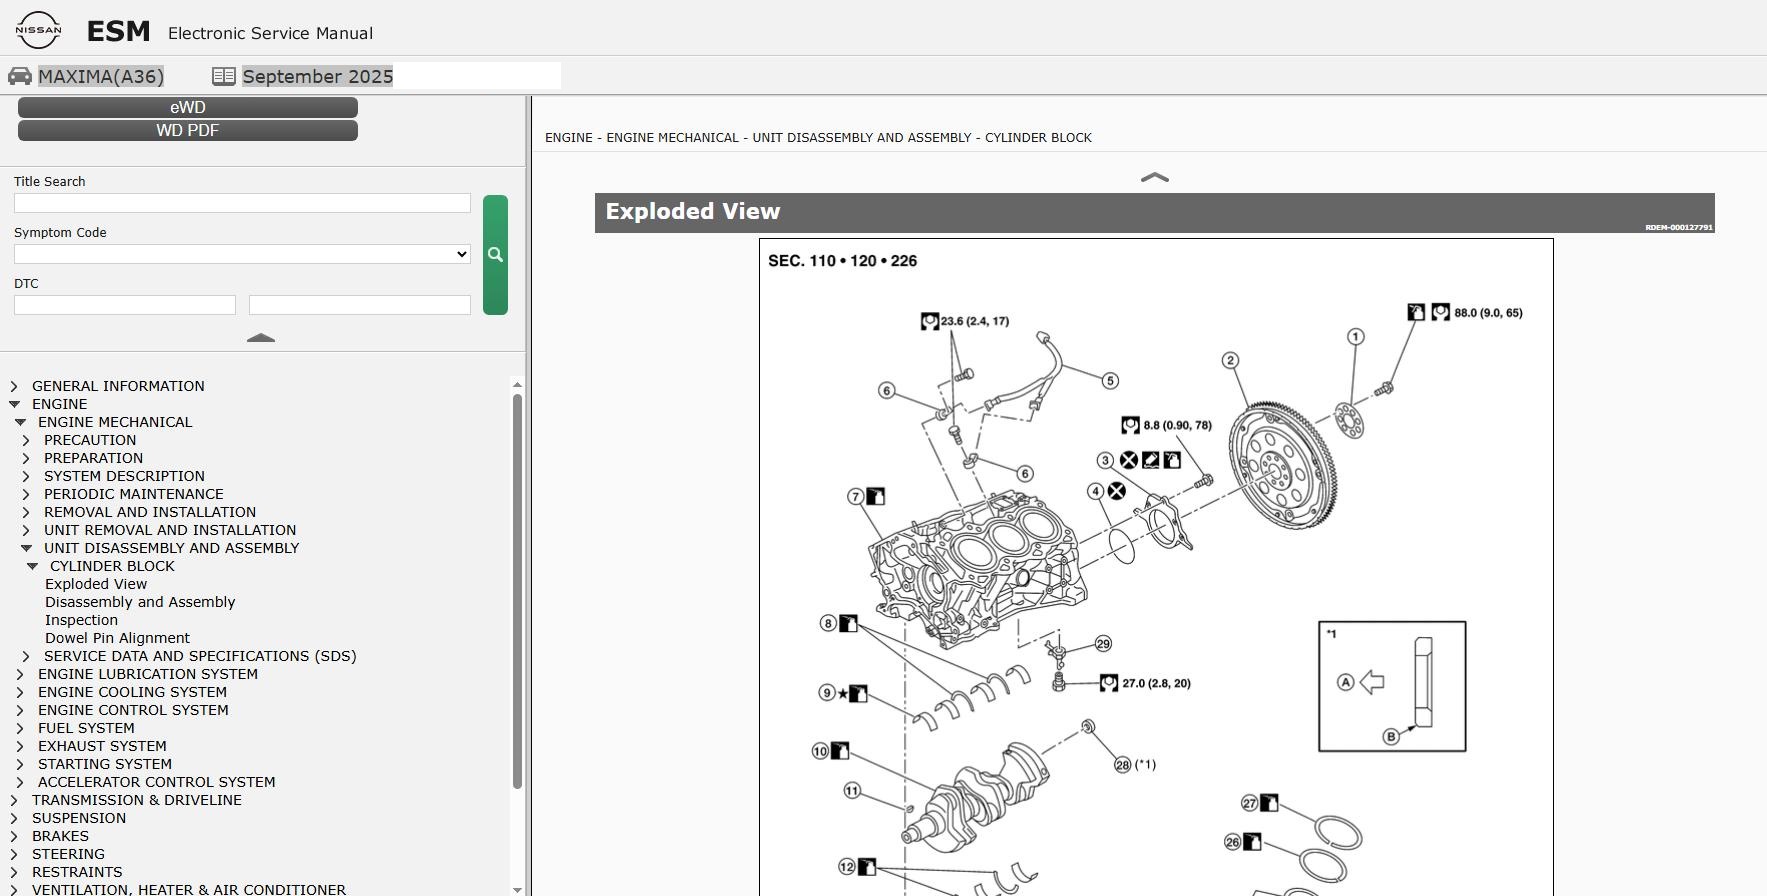The image size is (1767, 896).
Task: Click tree panel scrollbar up arrow
Action: (517, 384)
